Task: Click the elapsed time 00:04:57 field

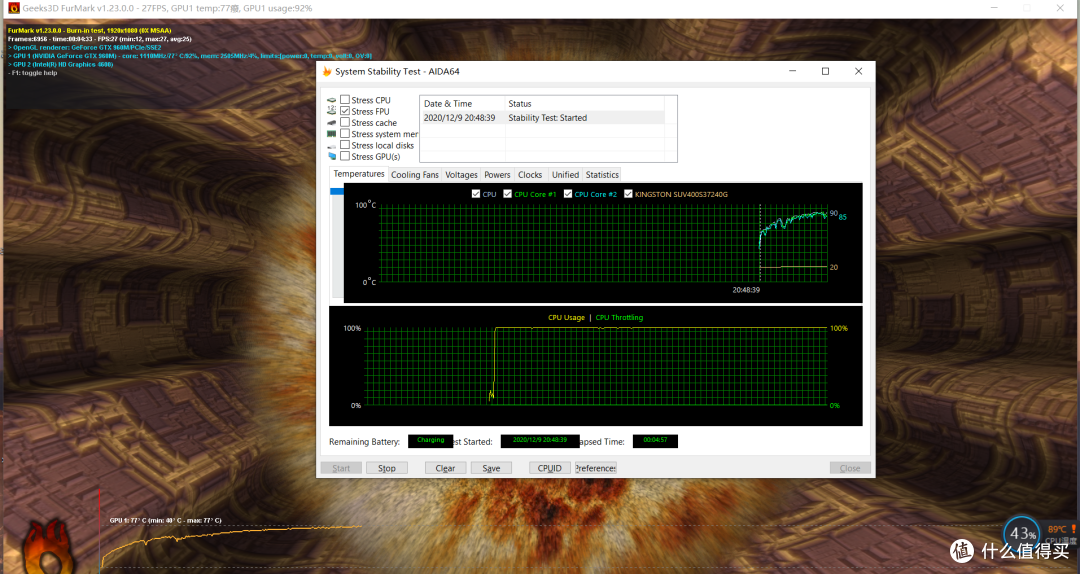Action: tap(655, 441)
